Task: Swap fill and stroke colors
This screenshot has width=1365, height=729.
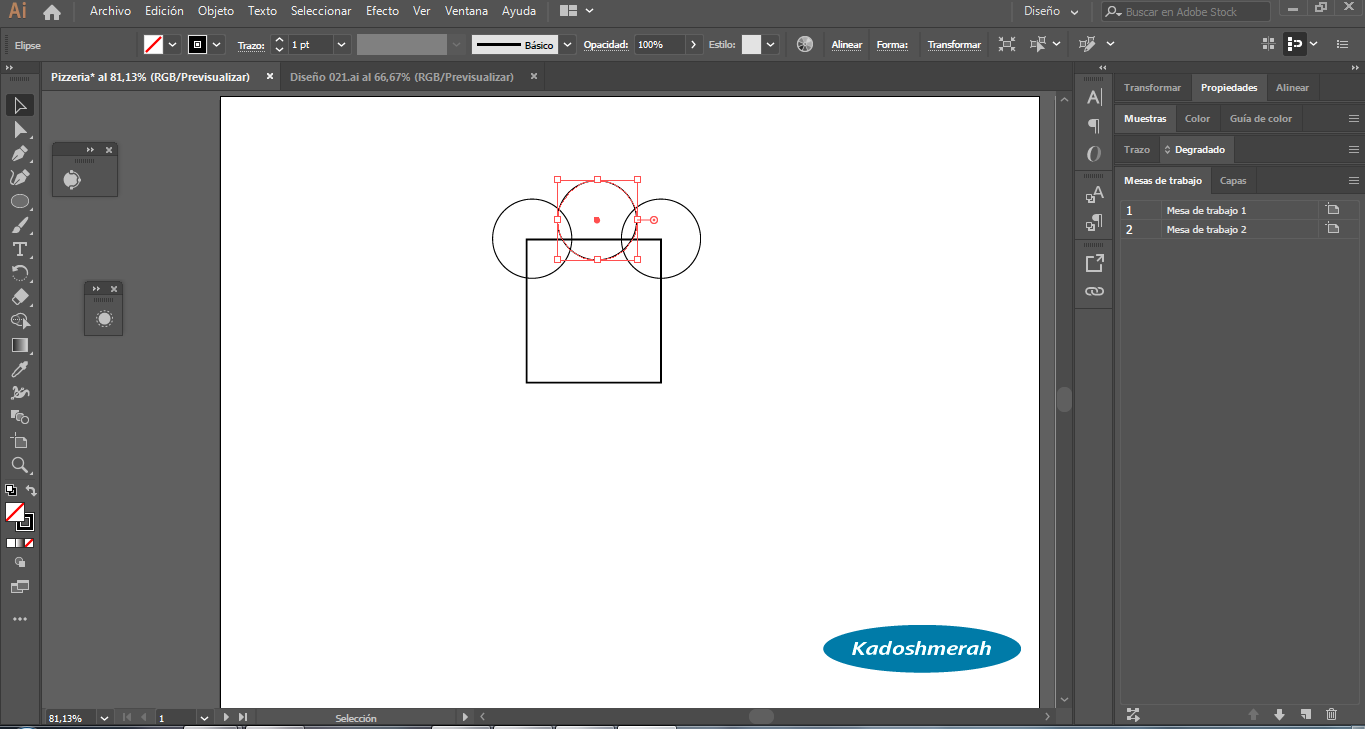Action: (31, 490)
